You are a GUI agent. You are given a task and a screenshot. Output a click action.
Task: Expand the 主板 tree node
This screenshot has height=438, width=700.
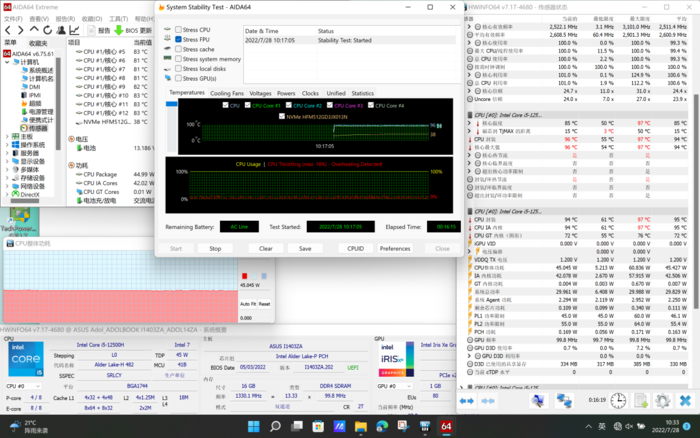(7, 137)
